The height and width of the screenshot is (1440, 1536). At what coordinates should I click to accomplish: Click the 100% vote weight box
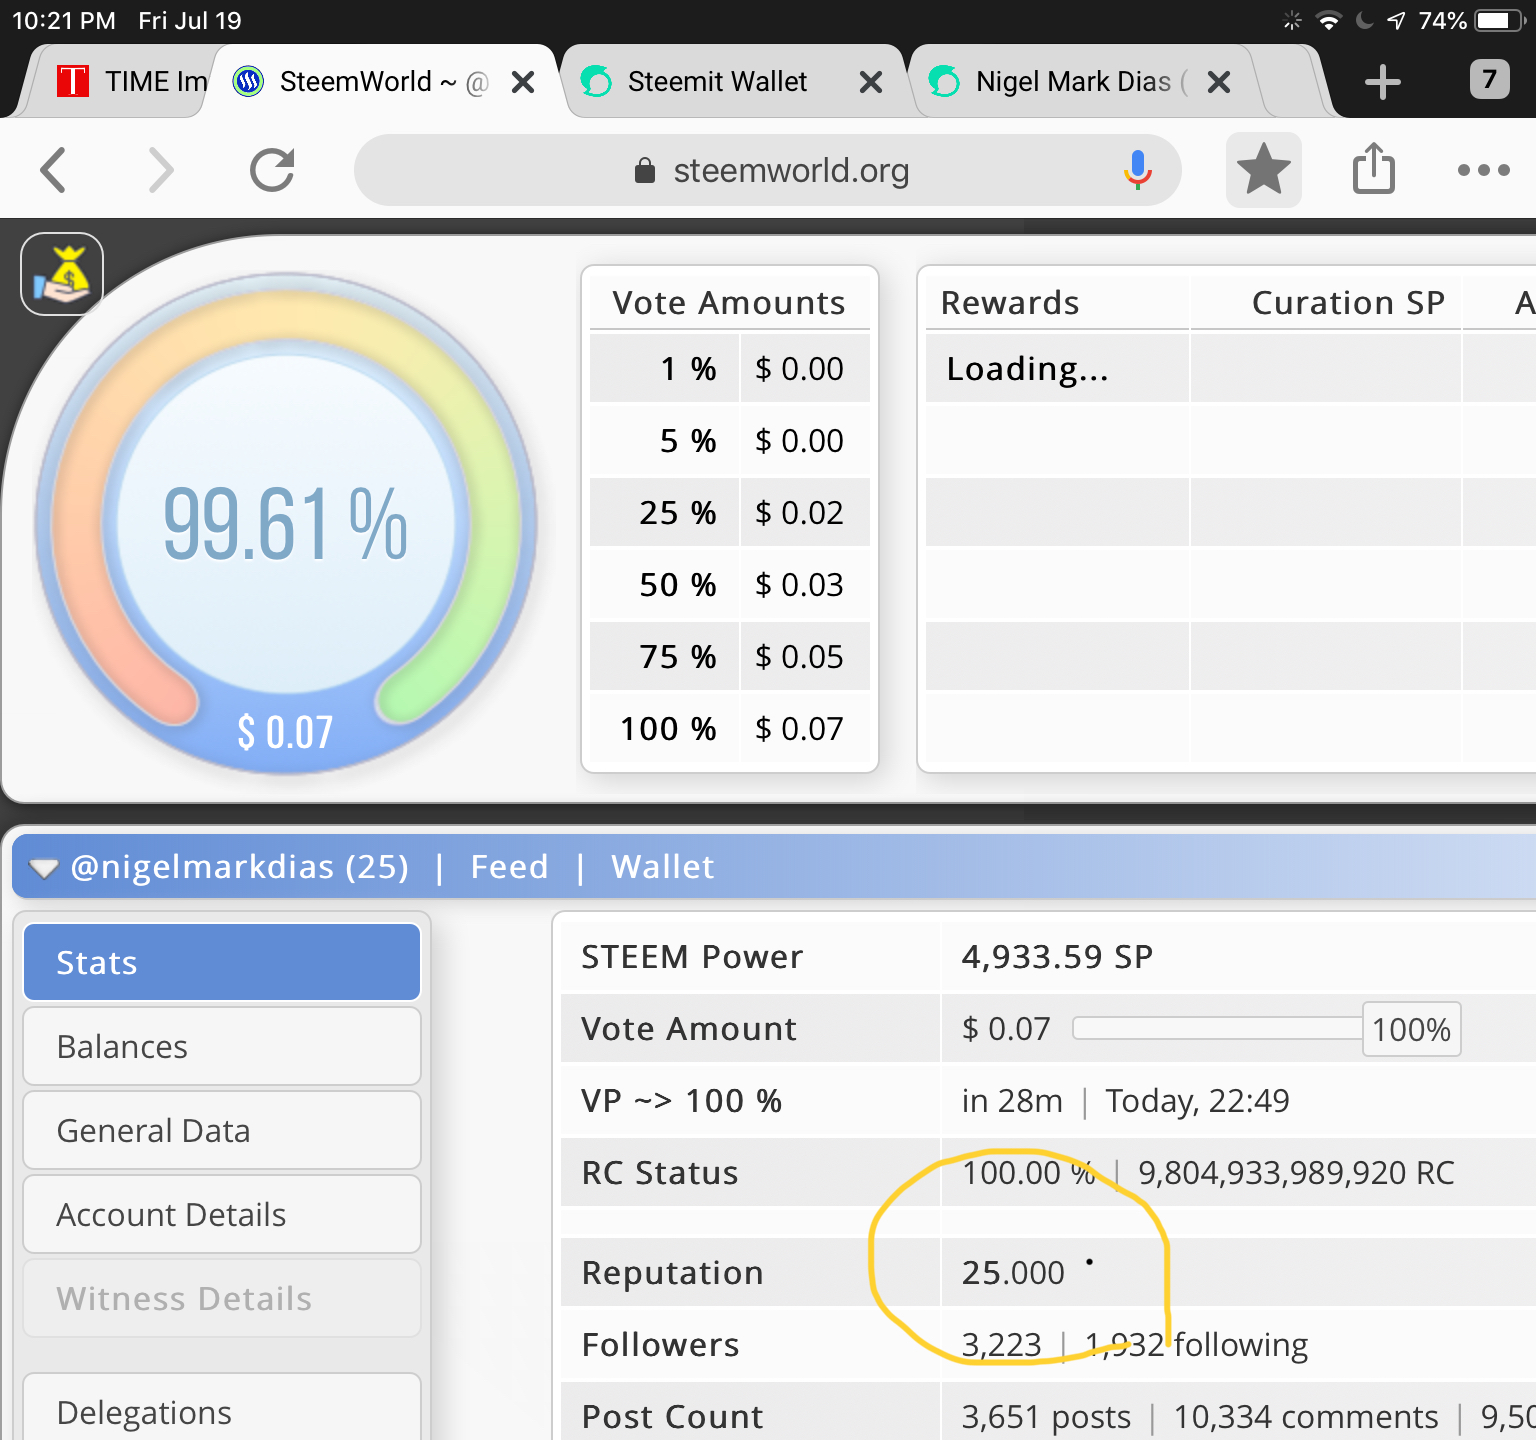(x=1411, y=1029)
